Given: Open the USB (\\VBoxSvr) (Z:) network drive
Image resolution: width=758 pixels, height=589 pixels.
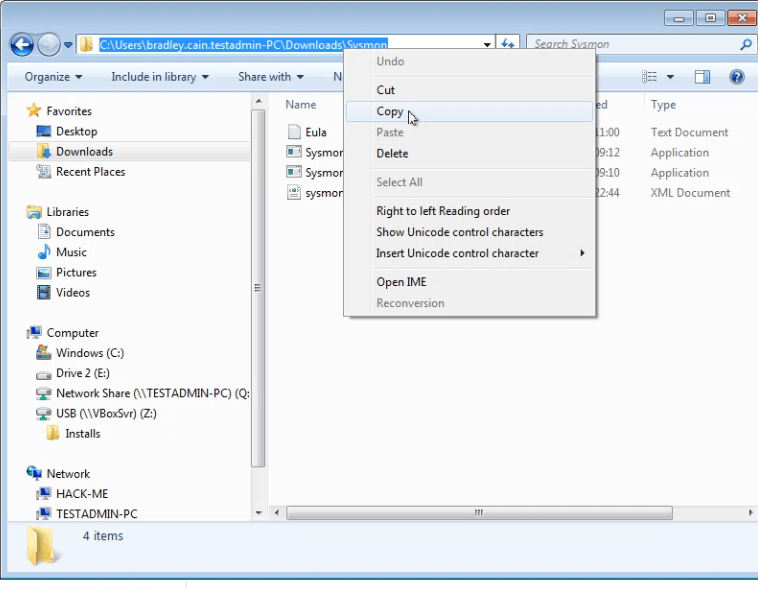Looking at the screenshot, I should pyautogui.click(x=105, y=413).
